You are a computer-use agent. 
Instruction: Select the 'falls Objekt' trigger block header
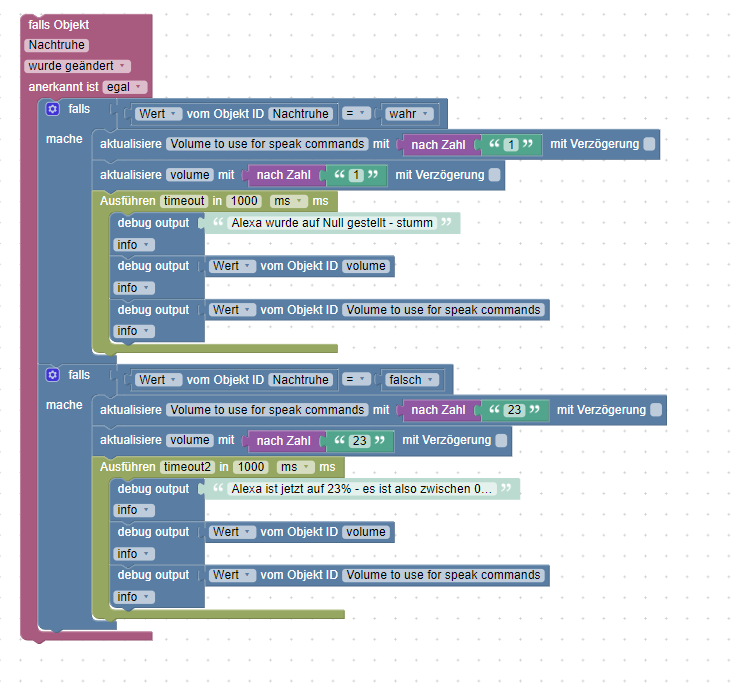58,25
